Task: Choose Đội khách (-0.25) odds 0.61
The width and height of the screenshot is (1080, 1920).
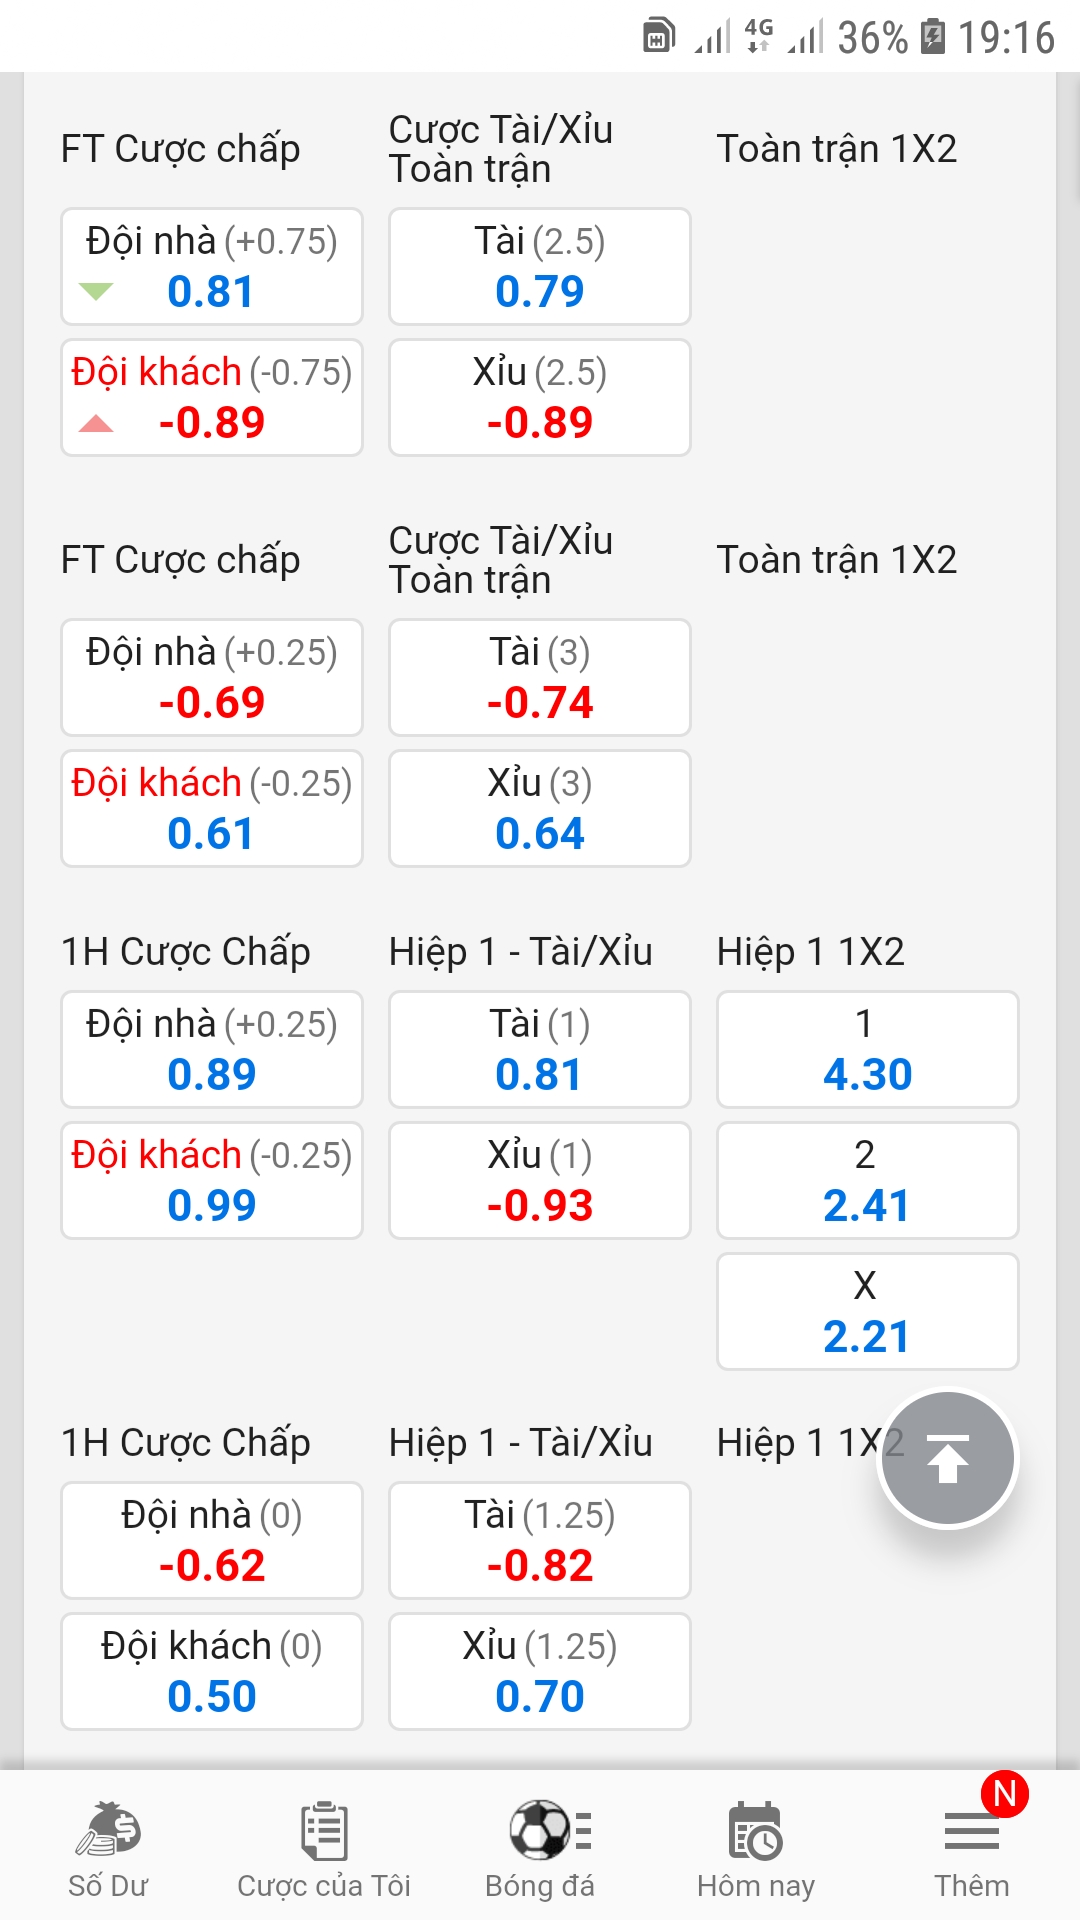Action: click(212, 809)
